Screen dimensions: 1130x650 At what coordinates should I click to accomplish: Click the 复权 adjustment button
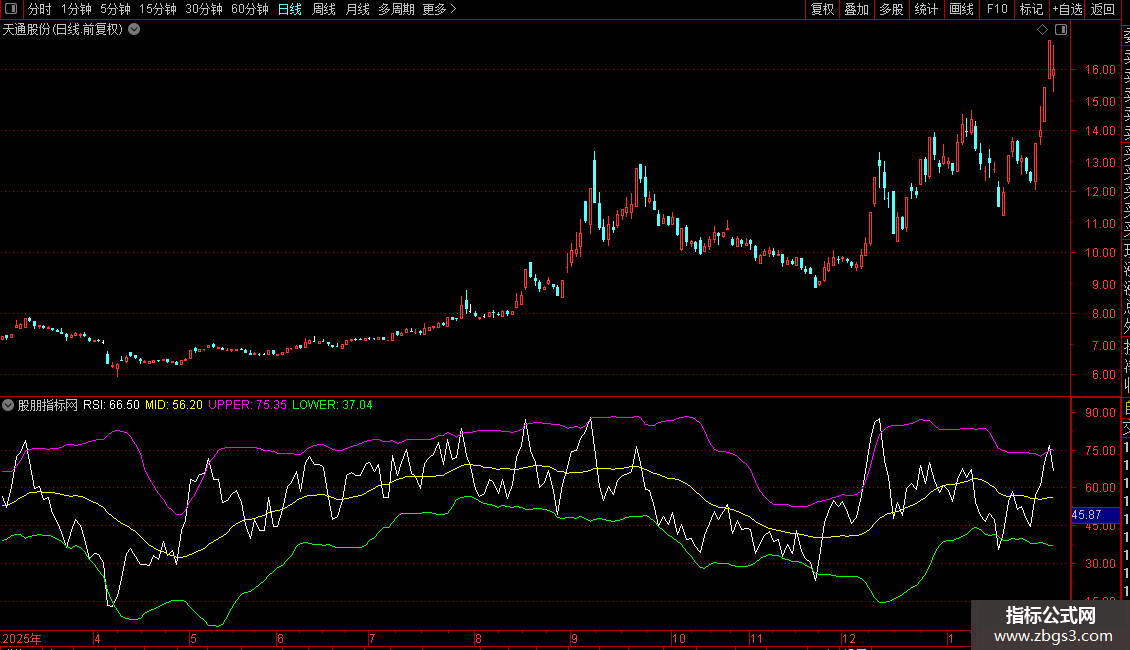click(822, 9)
